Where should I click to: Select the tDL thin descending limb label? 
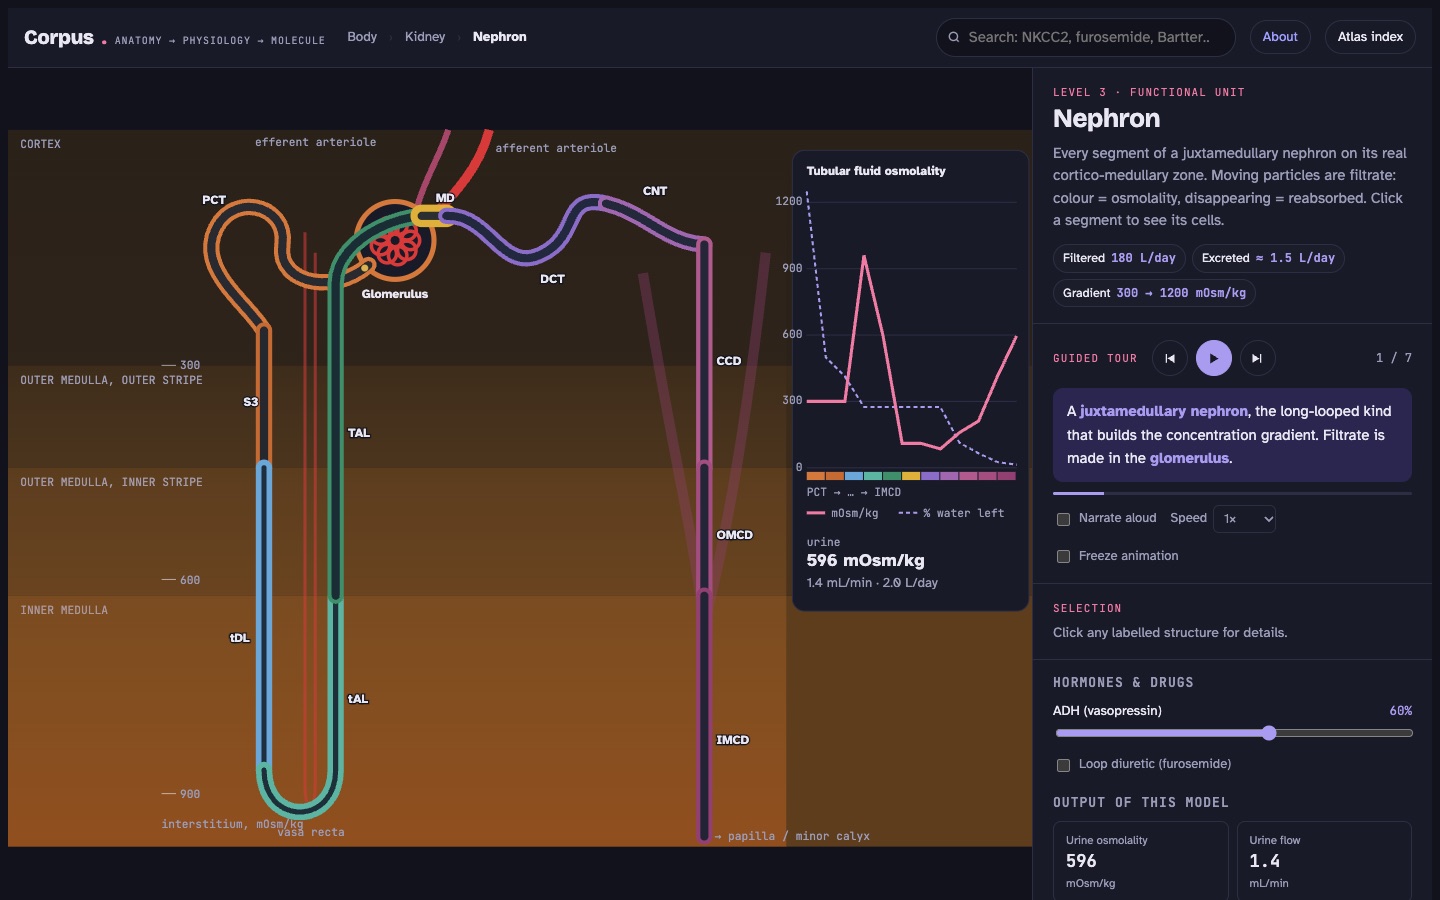click(240, 638)
